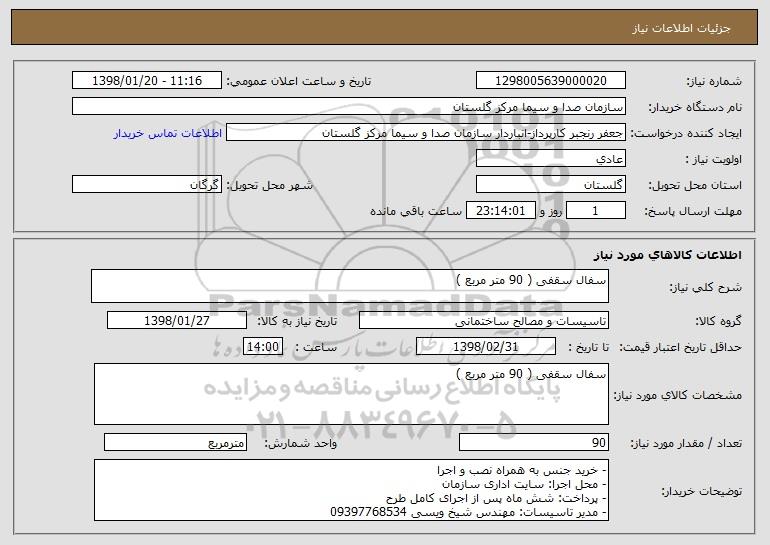Select the priority field showing عادي
Screen dimensions: 770x545
click(550, 159)
